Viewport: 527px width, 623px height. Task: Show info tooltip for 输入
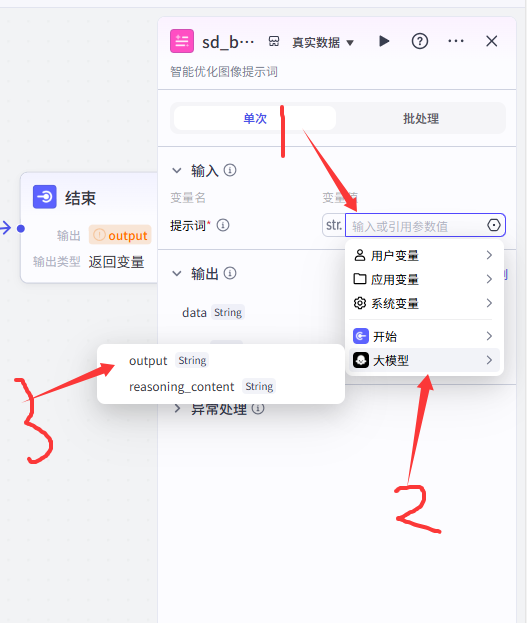(230, 170)
